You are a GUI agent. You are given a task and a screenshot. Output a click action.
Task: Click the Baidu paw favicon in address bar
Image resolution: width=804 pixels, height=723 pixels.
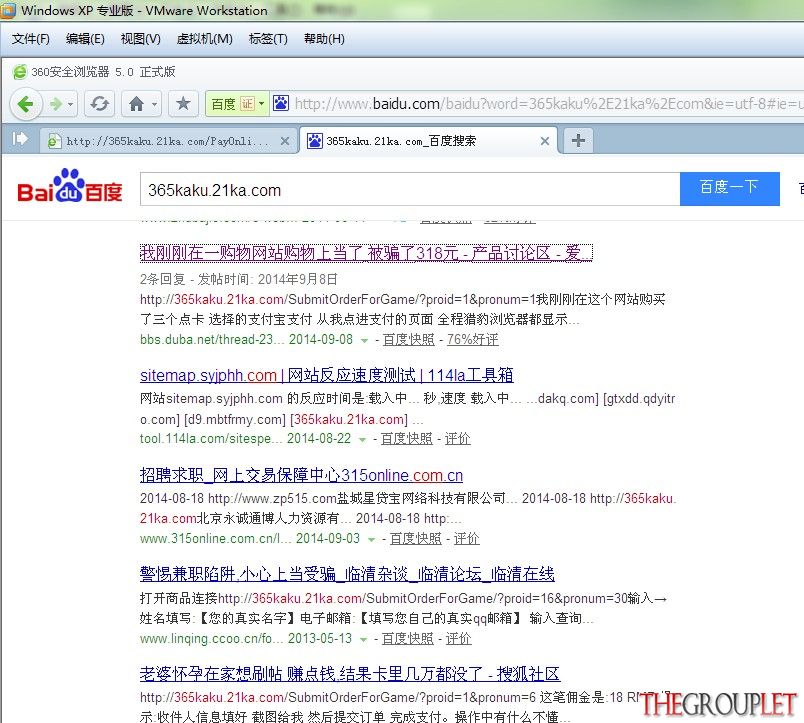click(280, 103)
